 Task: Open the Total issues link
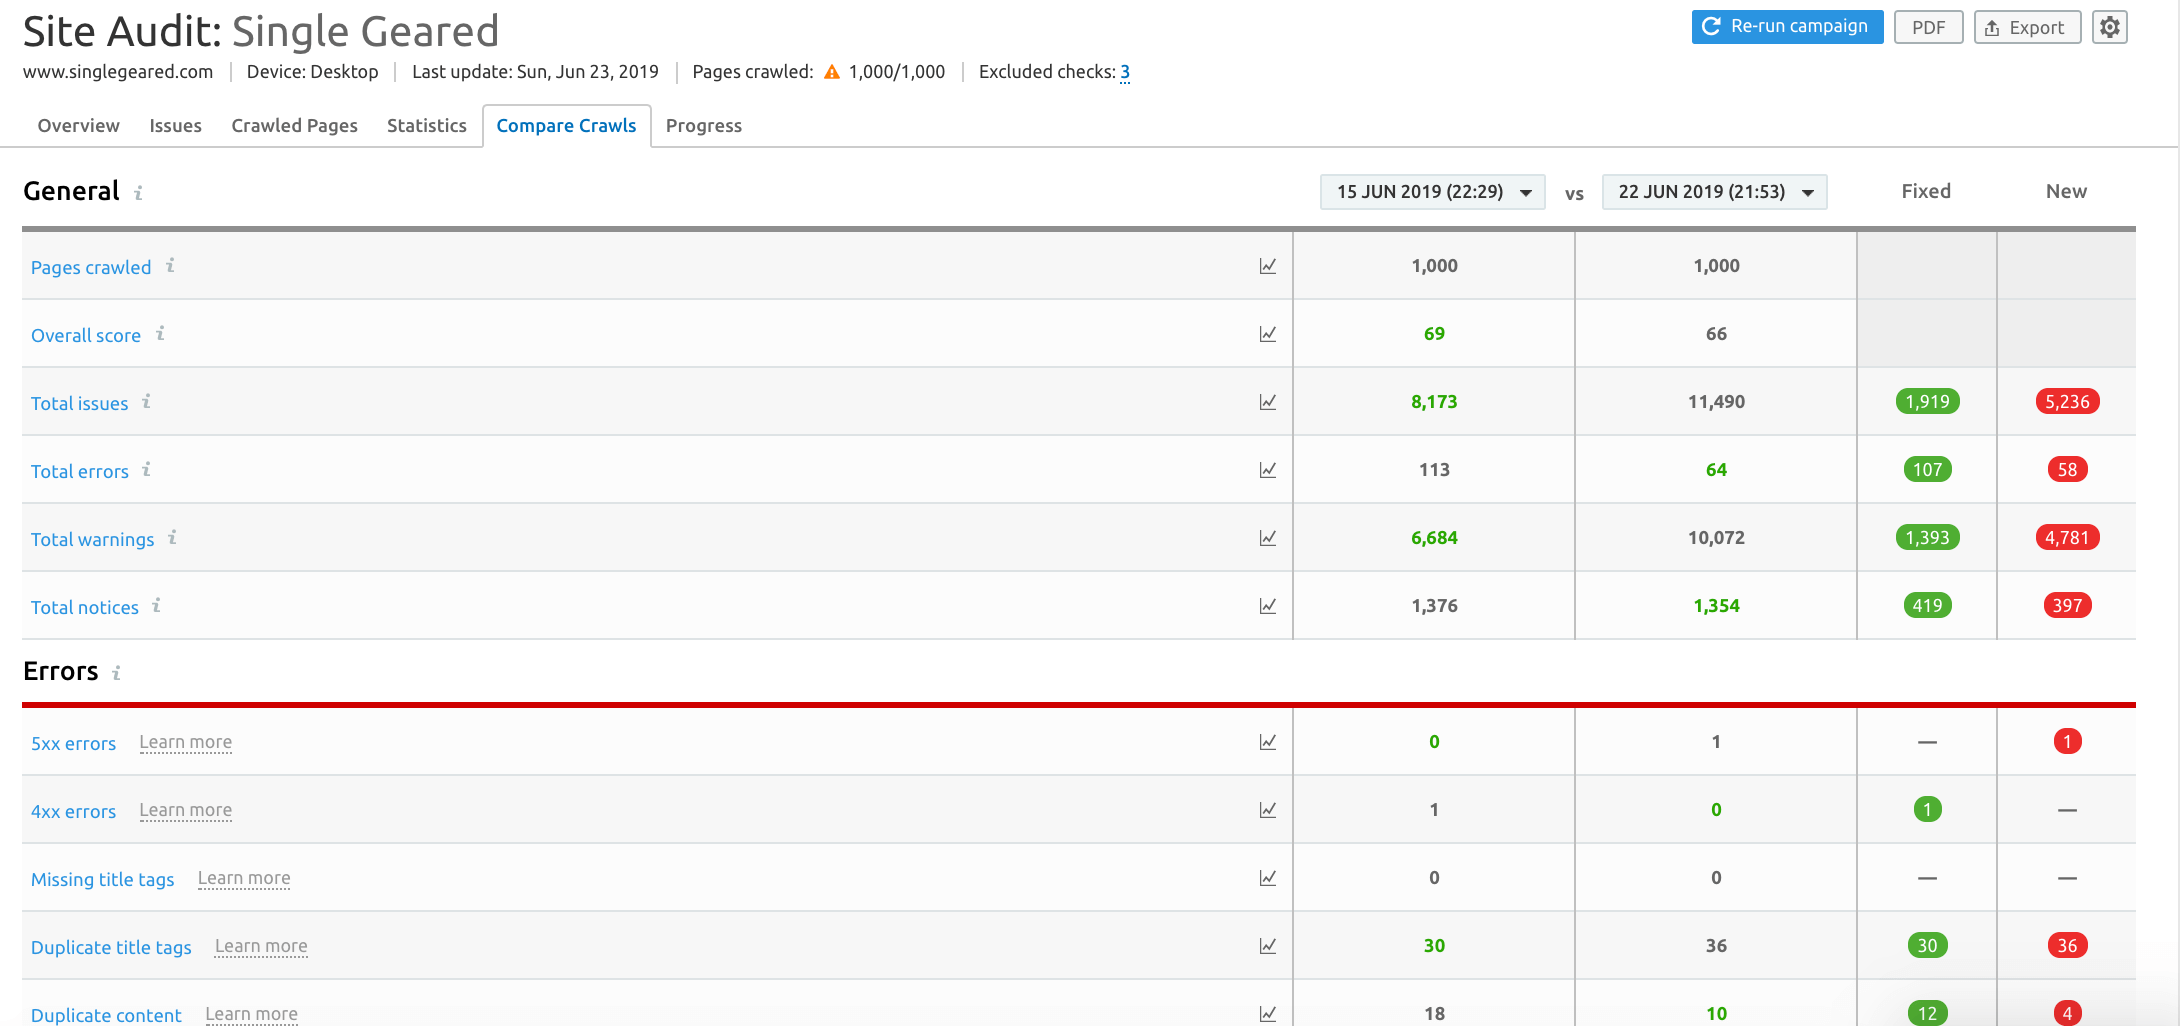pos(80,403)
